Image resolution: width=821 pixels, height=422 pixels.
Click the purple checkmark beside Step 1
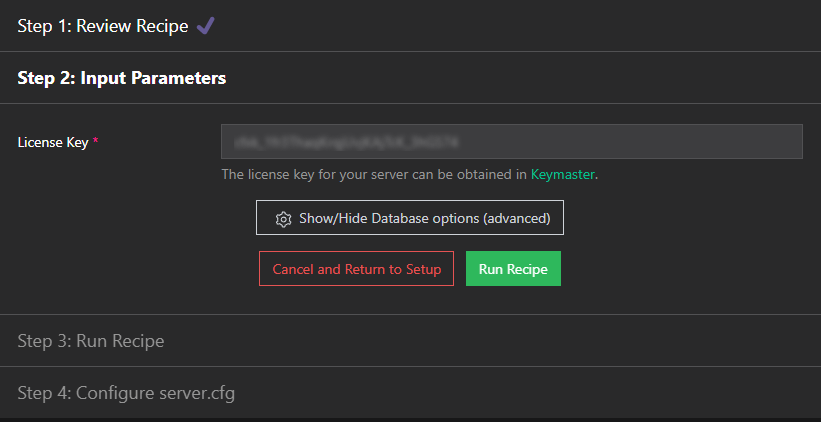point(205,27)
